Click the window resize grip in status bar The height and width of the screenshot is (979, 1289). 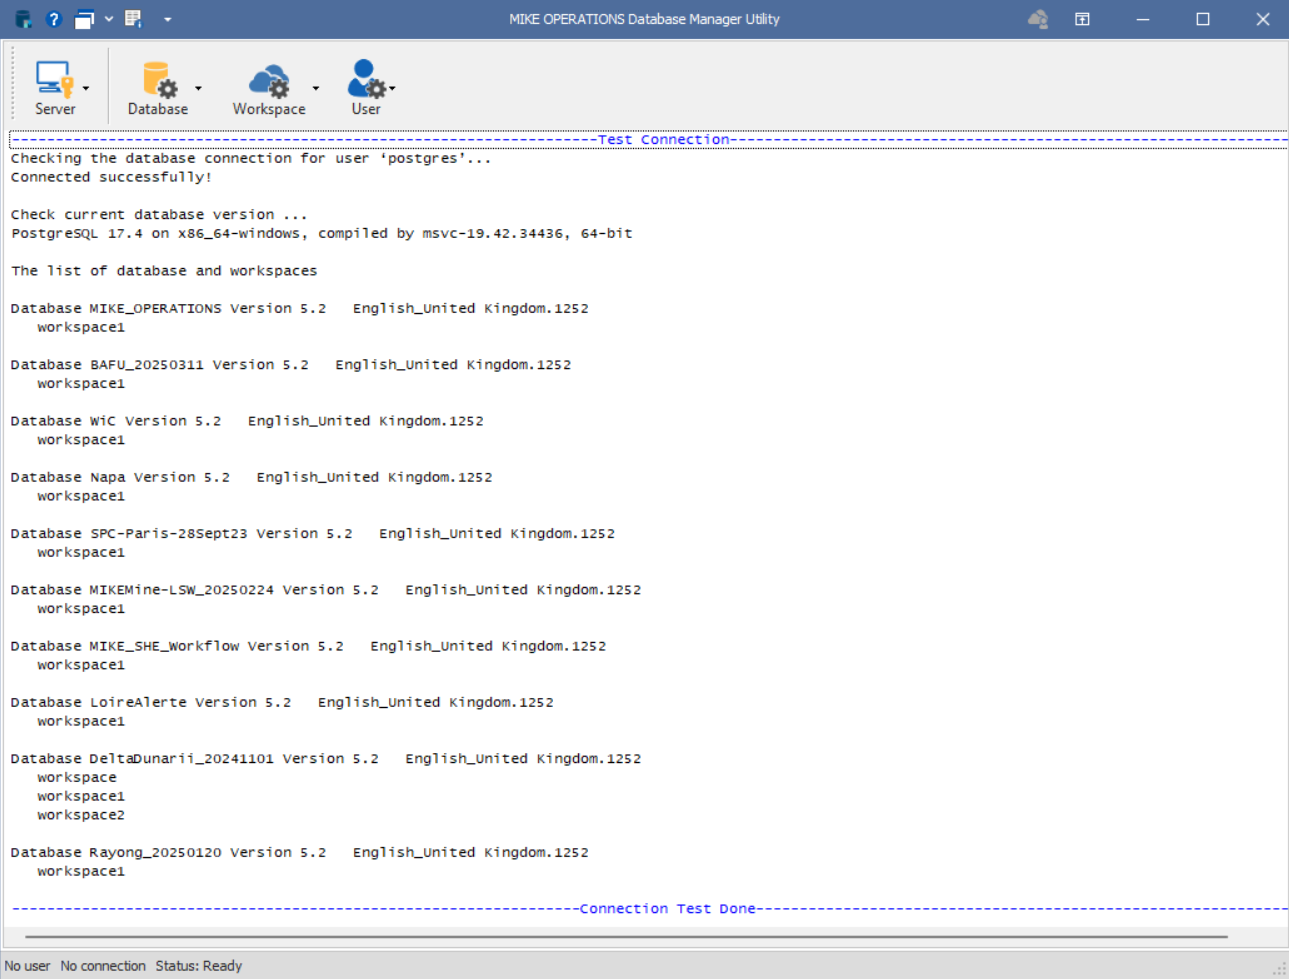[1279, 969]
